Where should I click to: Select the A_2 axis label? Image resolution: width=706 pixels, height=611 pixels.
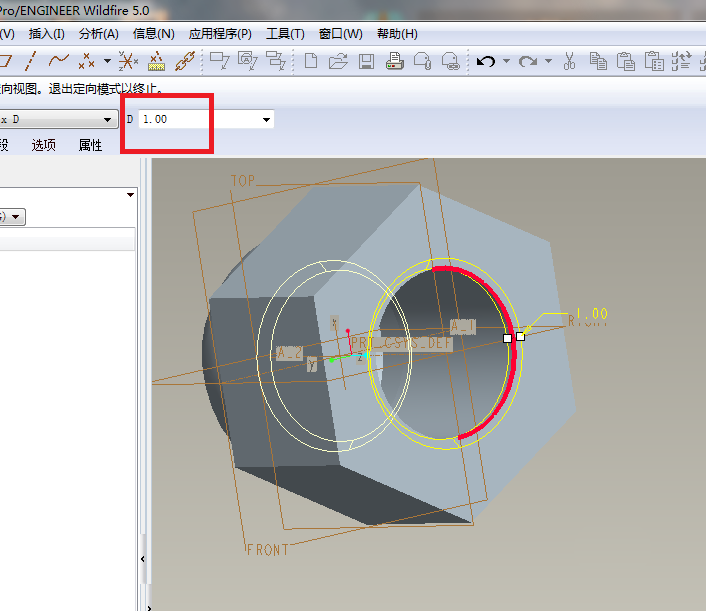tap(289, 353)
